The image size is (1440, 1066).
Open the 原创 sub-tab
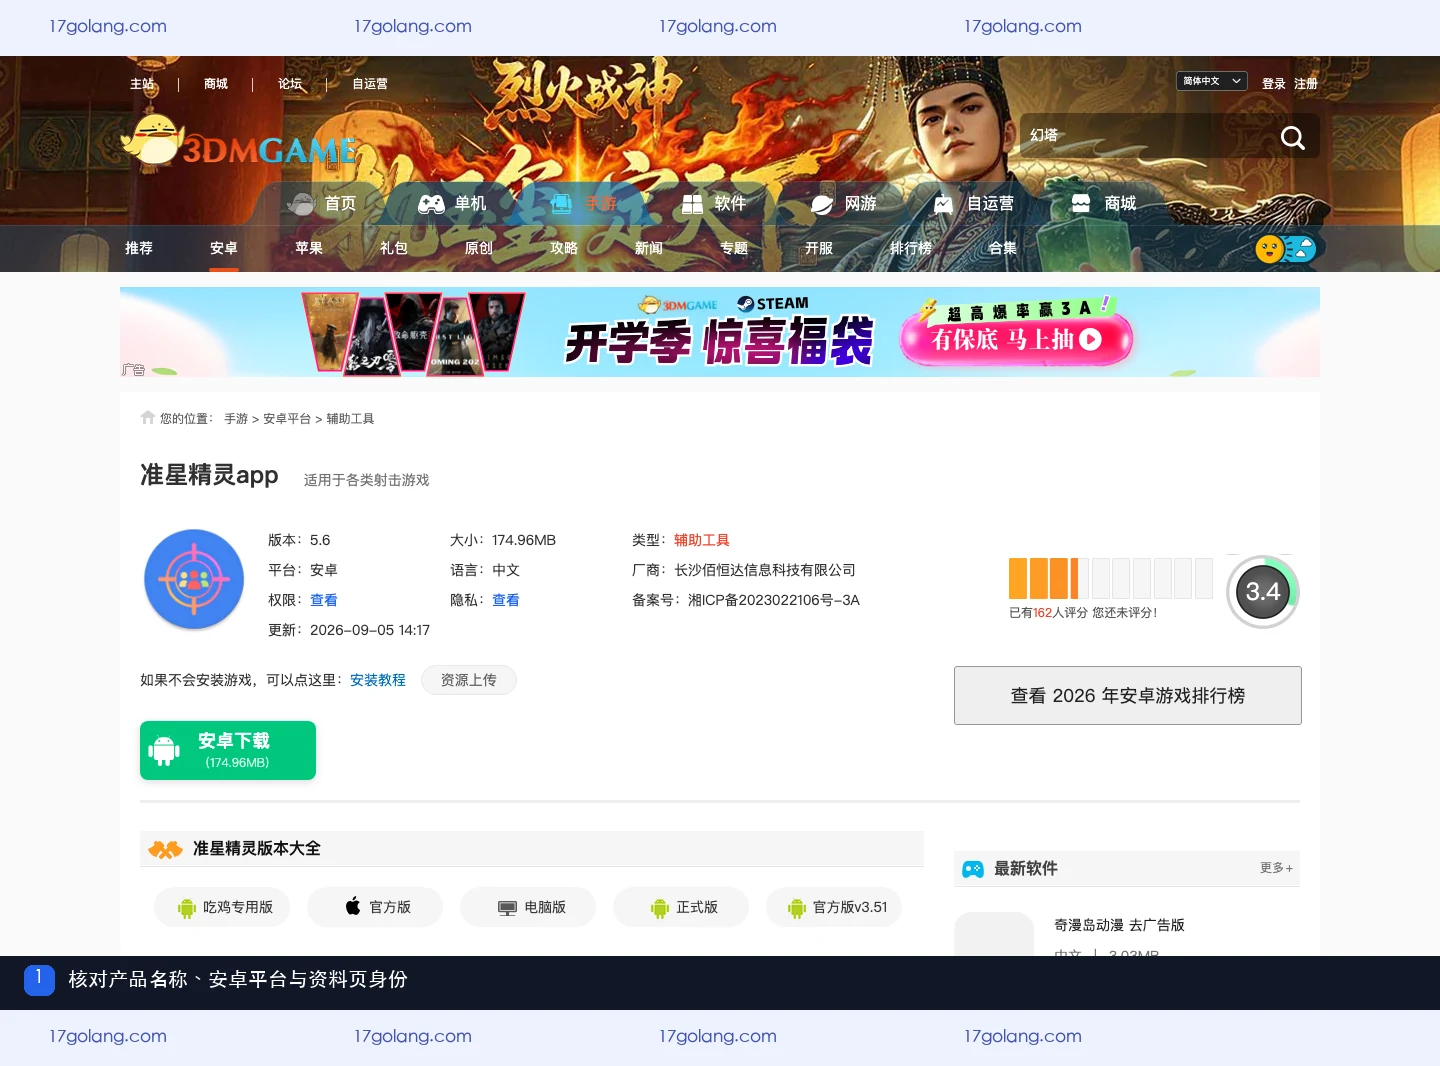click(x=479, y=248)
